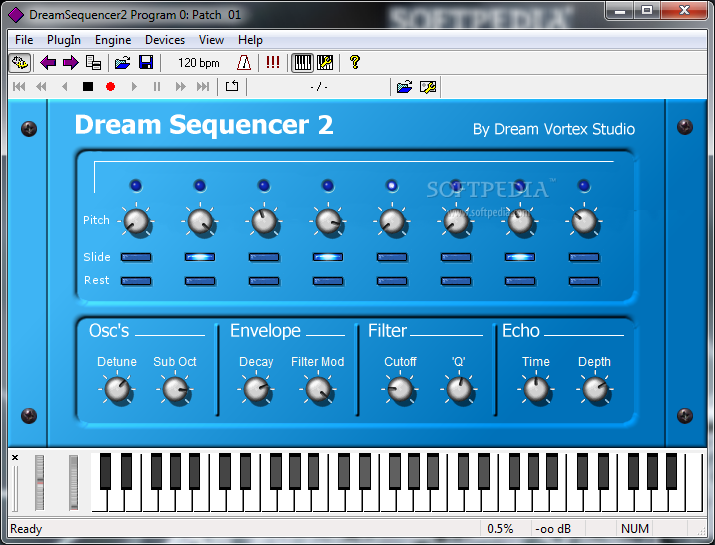The width and height of the screenshot is (715, 545).
Task: Click the yellow help question mark icon
Action: 355,62
